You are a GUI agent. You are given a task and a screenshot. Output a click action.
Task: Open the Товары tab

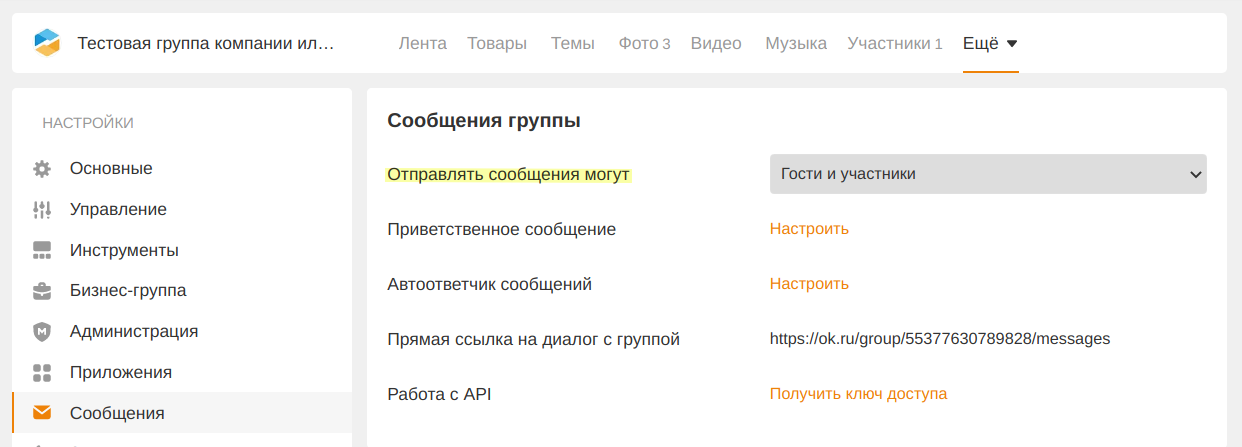coord(497,43)
